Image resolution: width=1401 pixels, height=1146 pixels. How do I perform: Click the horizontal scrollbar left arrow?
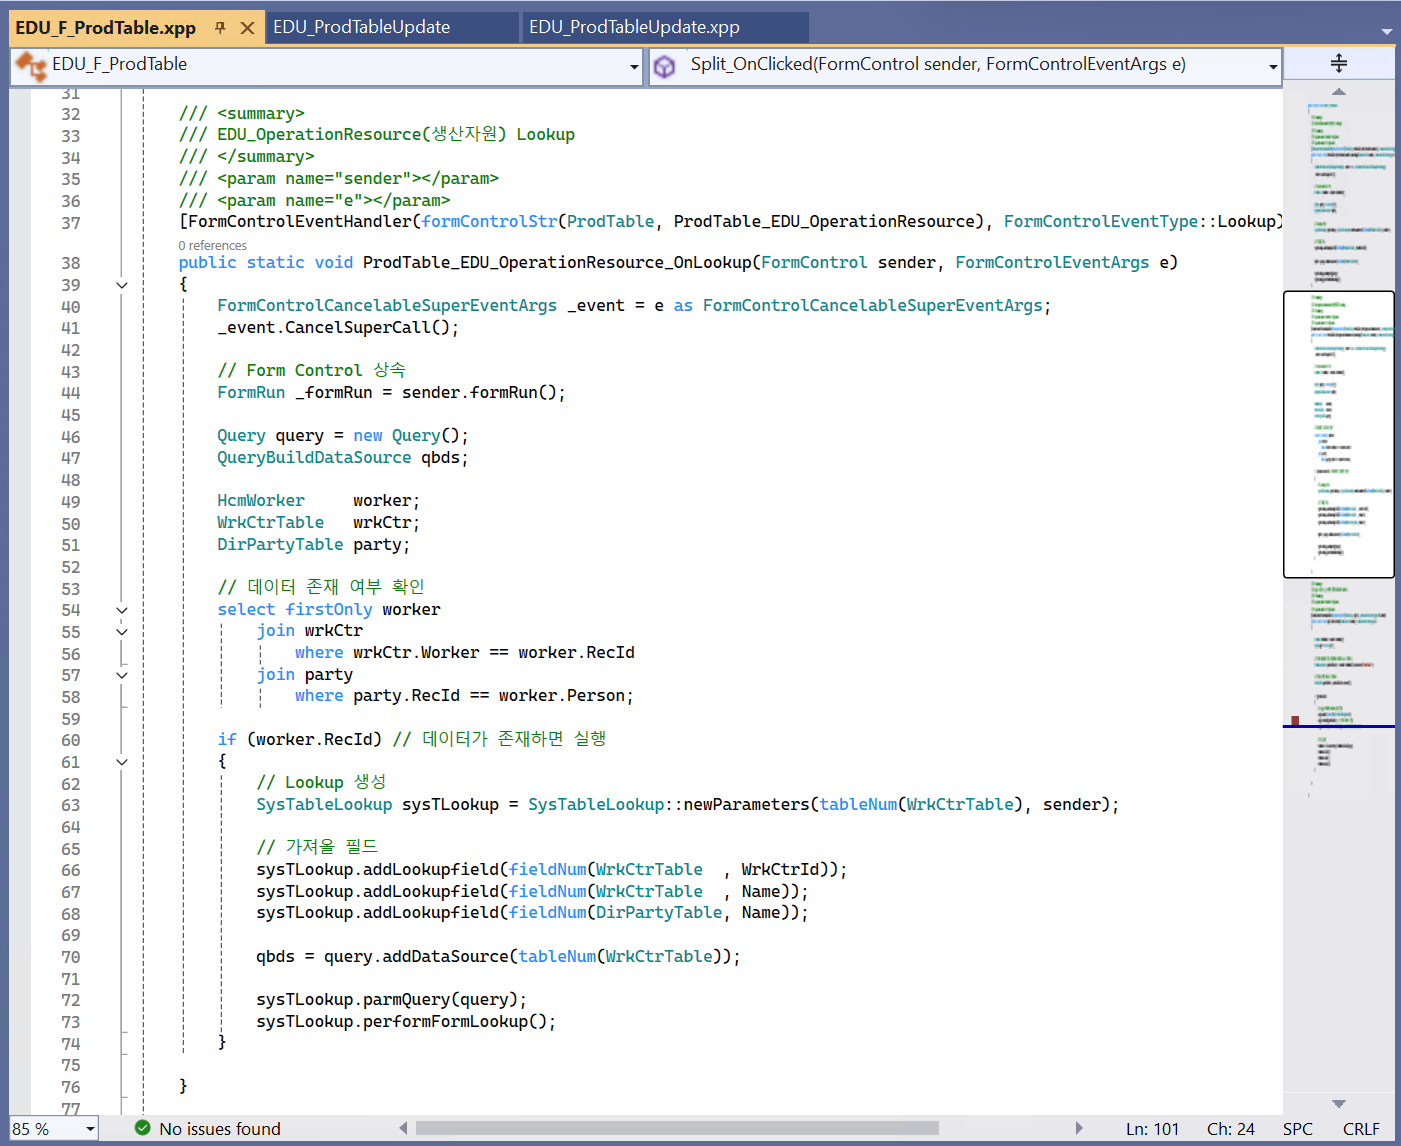coord(403,1128)
